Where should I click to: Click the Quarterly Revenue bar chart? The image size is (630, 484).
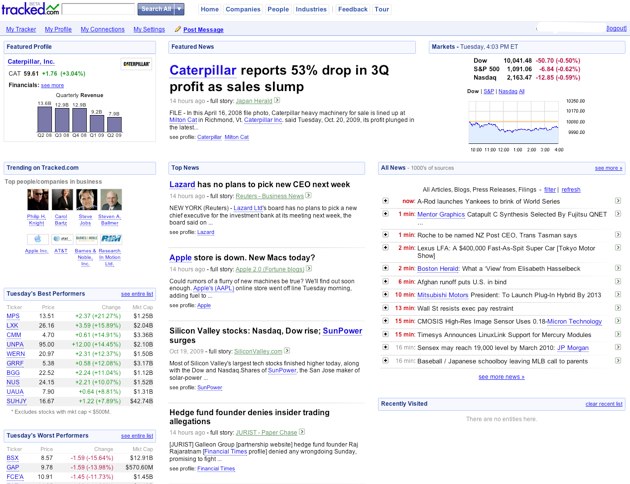(79, 118)
